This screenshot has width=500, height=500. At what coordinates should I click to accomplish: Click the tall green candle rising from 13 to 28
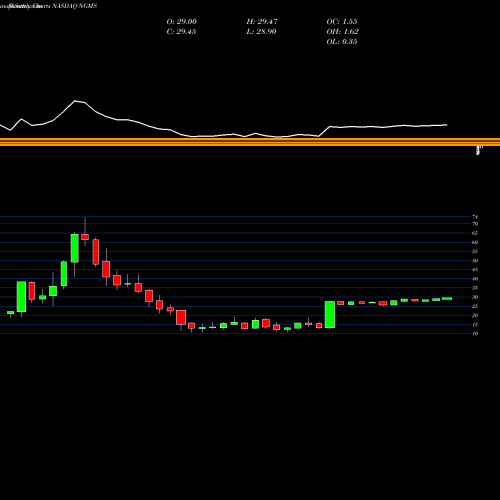coord(330,315)
